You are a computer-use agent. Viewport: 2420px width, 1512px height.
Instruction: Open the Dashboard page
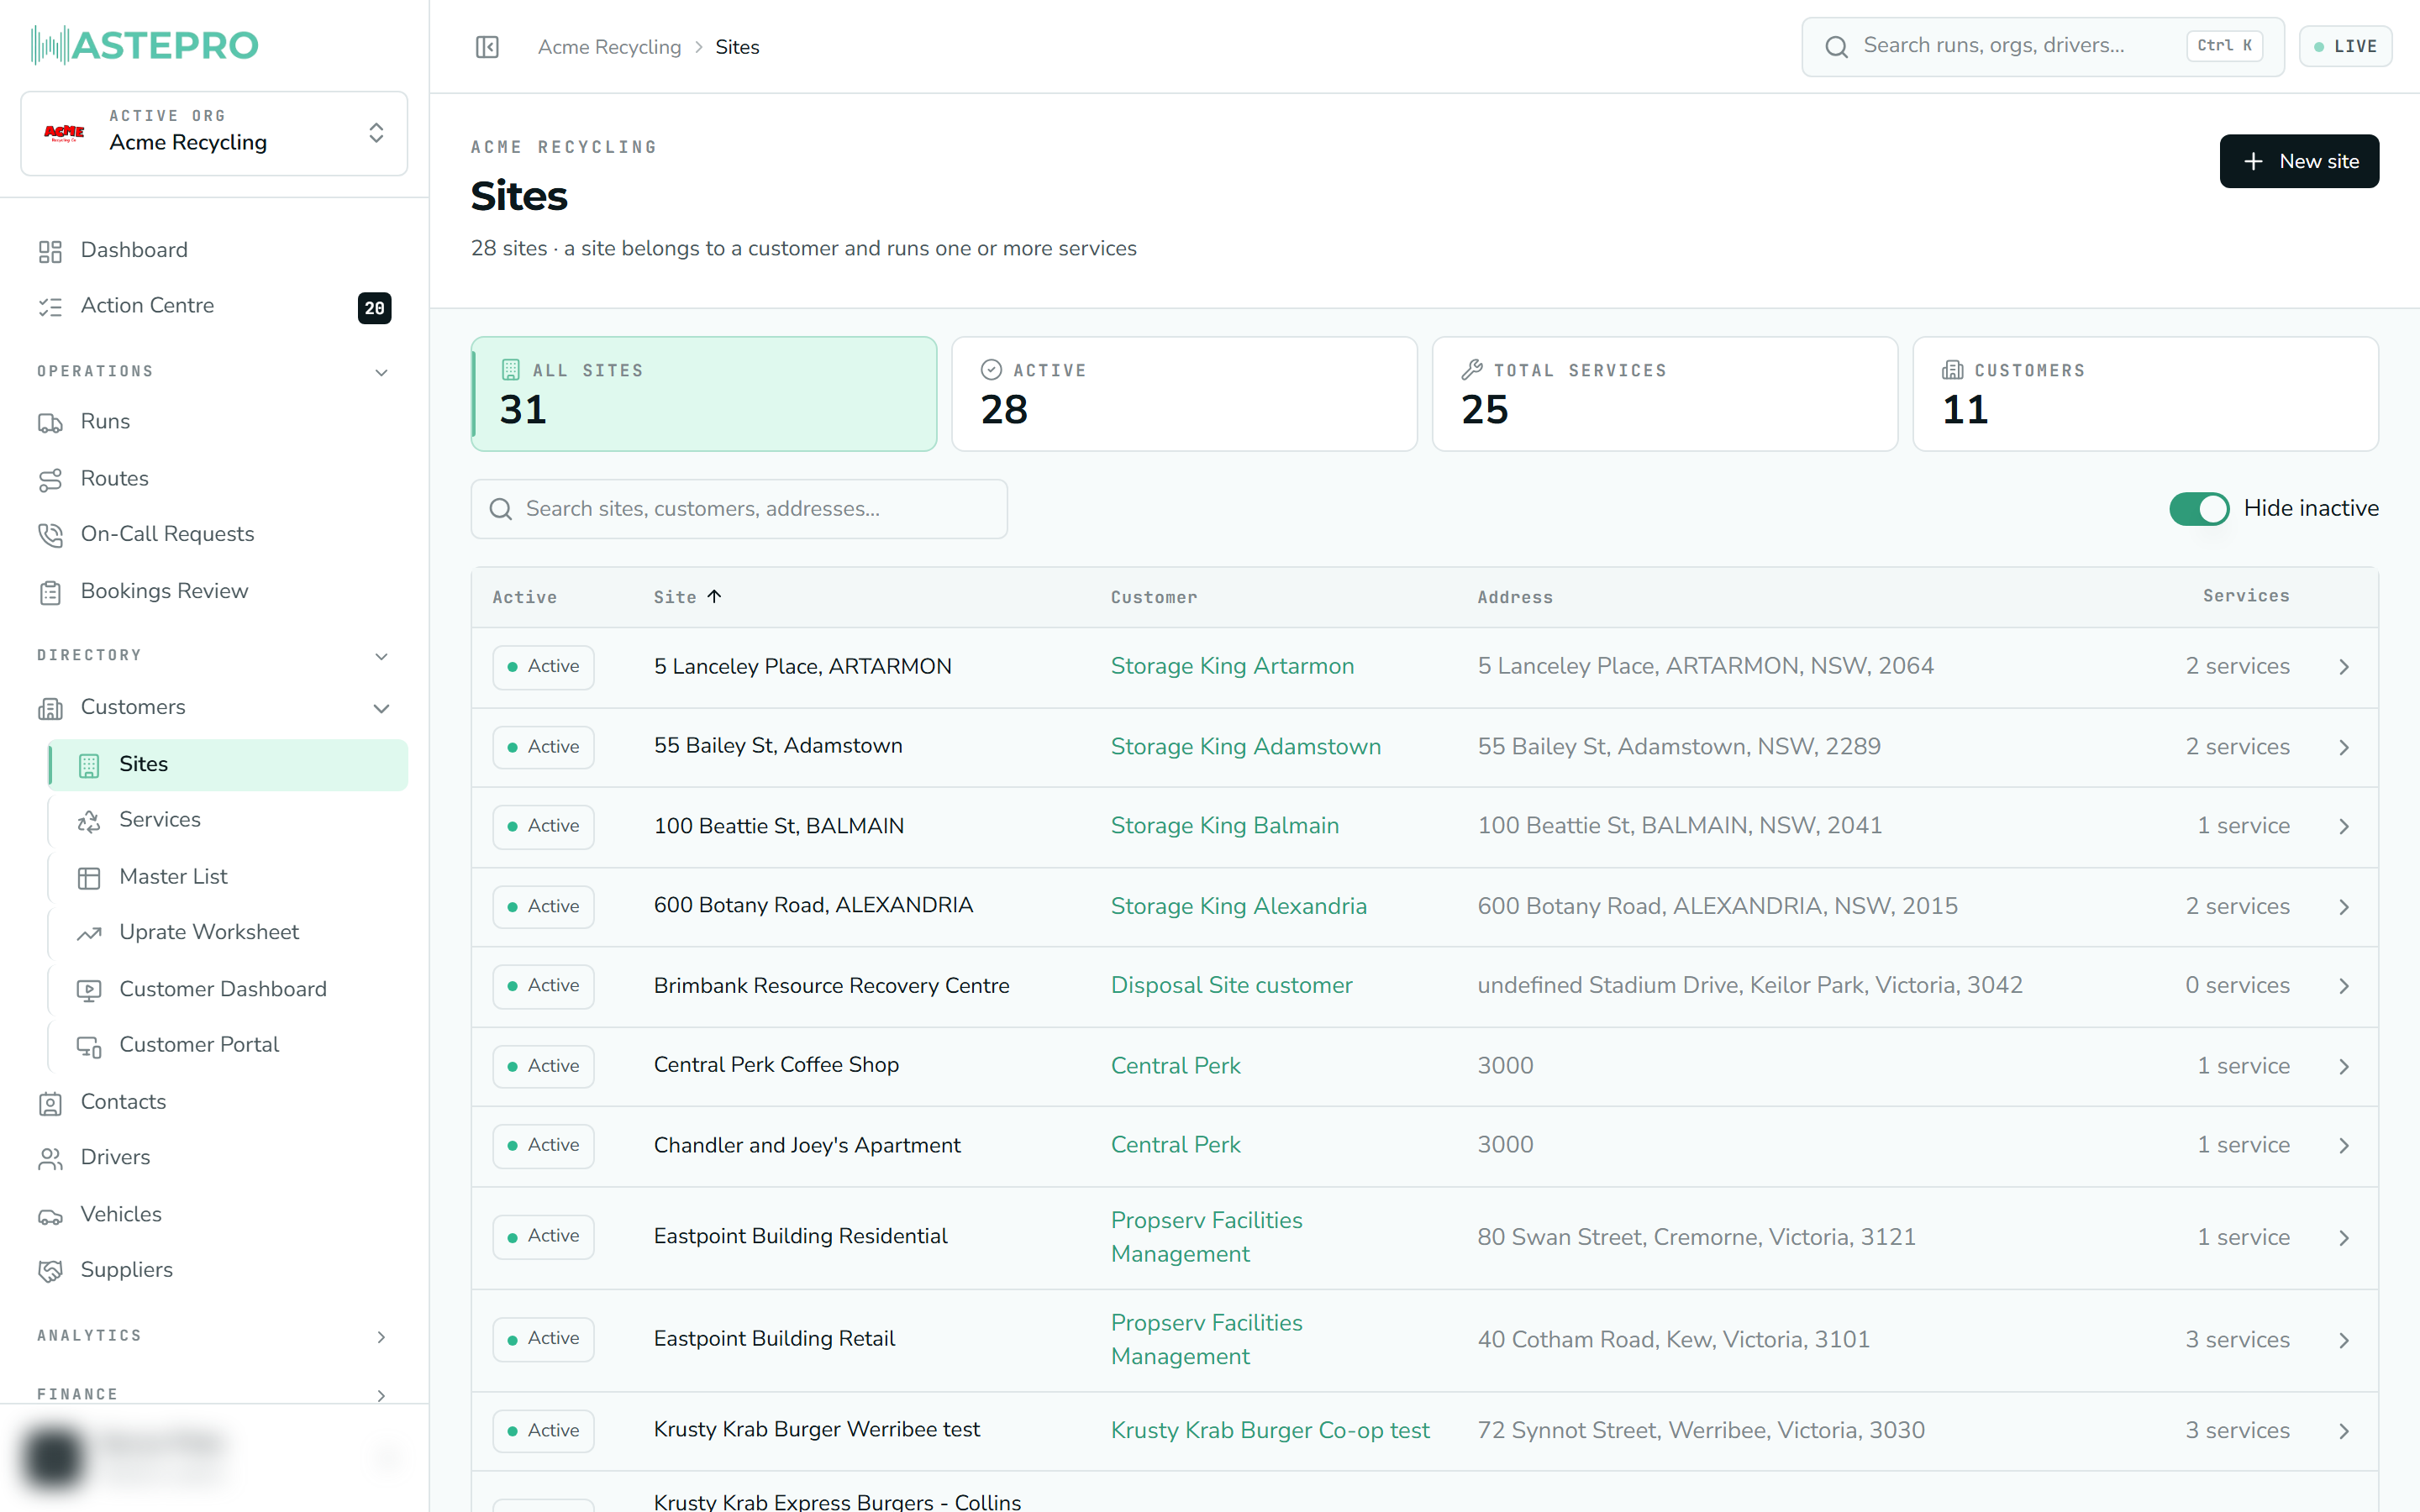pos(134,250)
